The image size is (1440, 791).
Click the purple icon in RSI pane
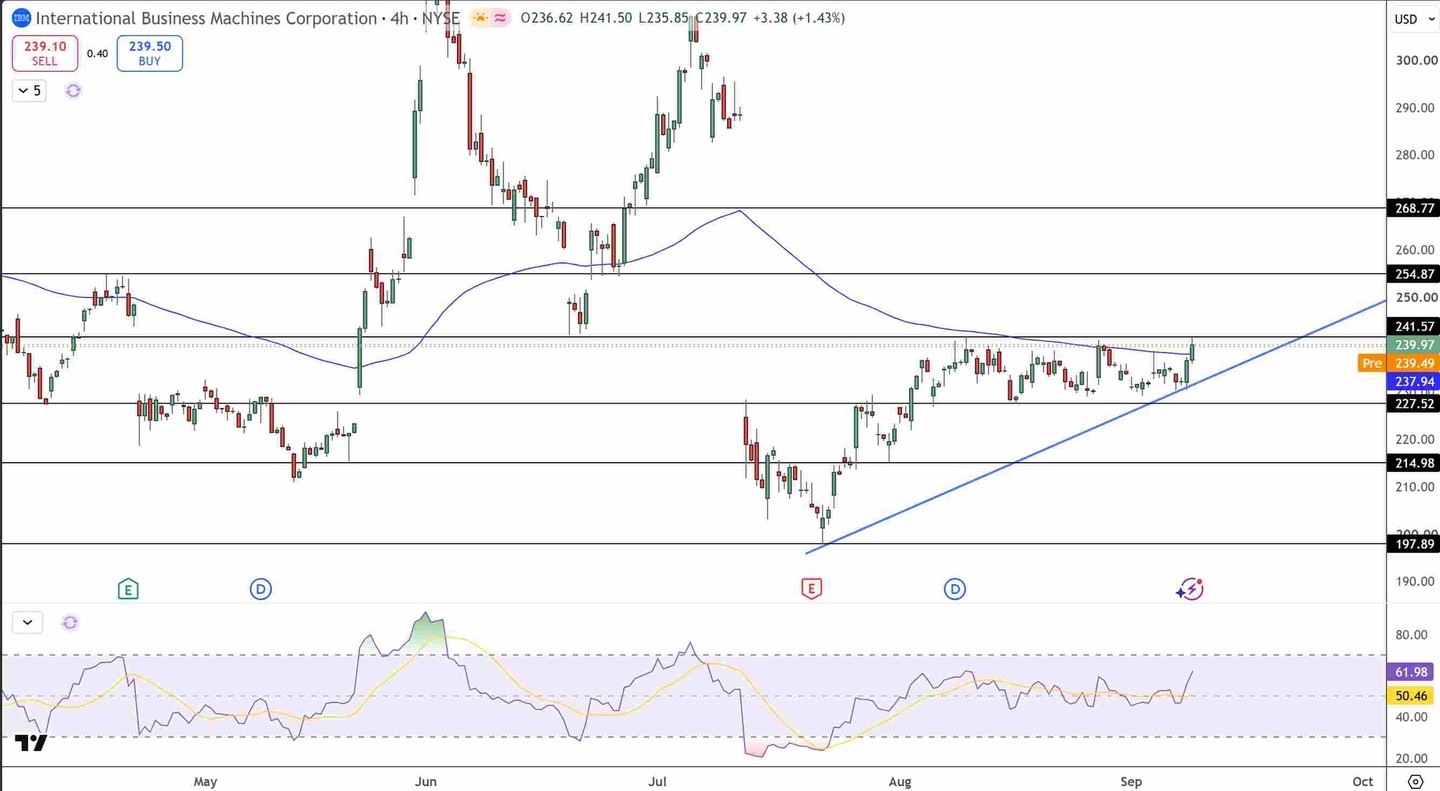(x=70, y=622)
